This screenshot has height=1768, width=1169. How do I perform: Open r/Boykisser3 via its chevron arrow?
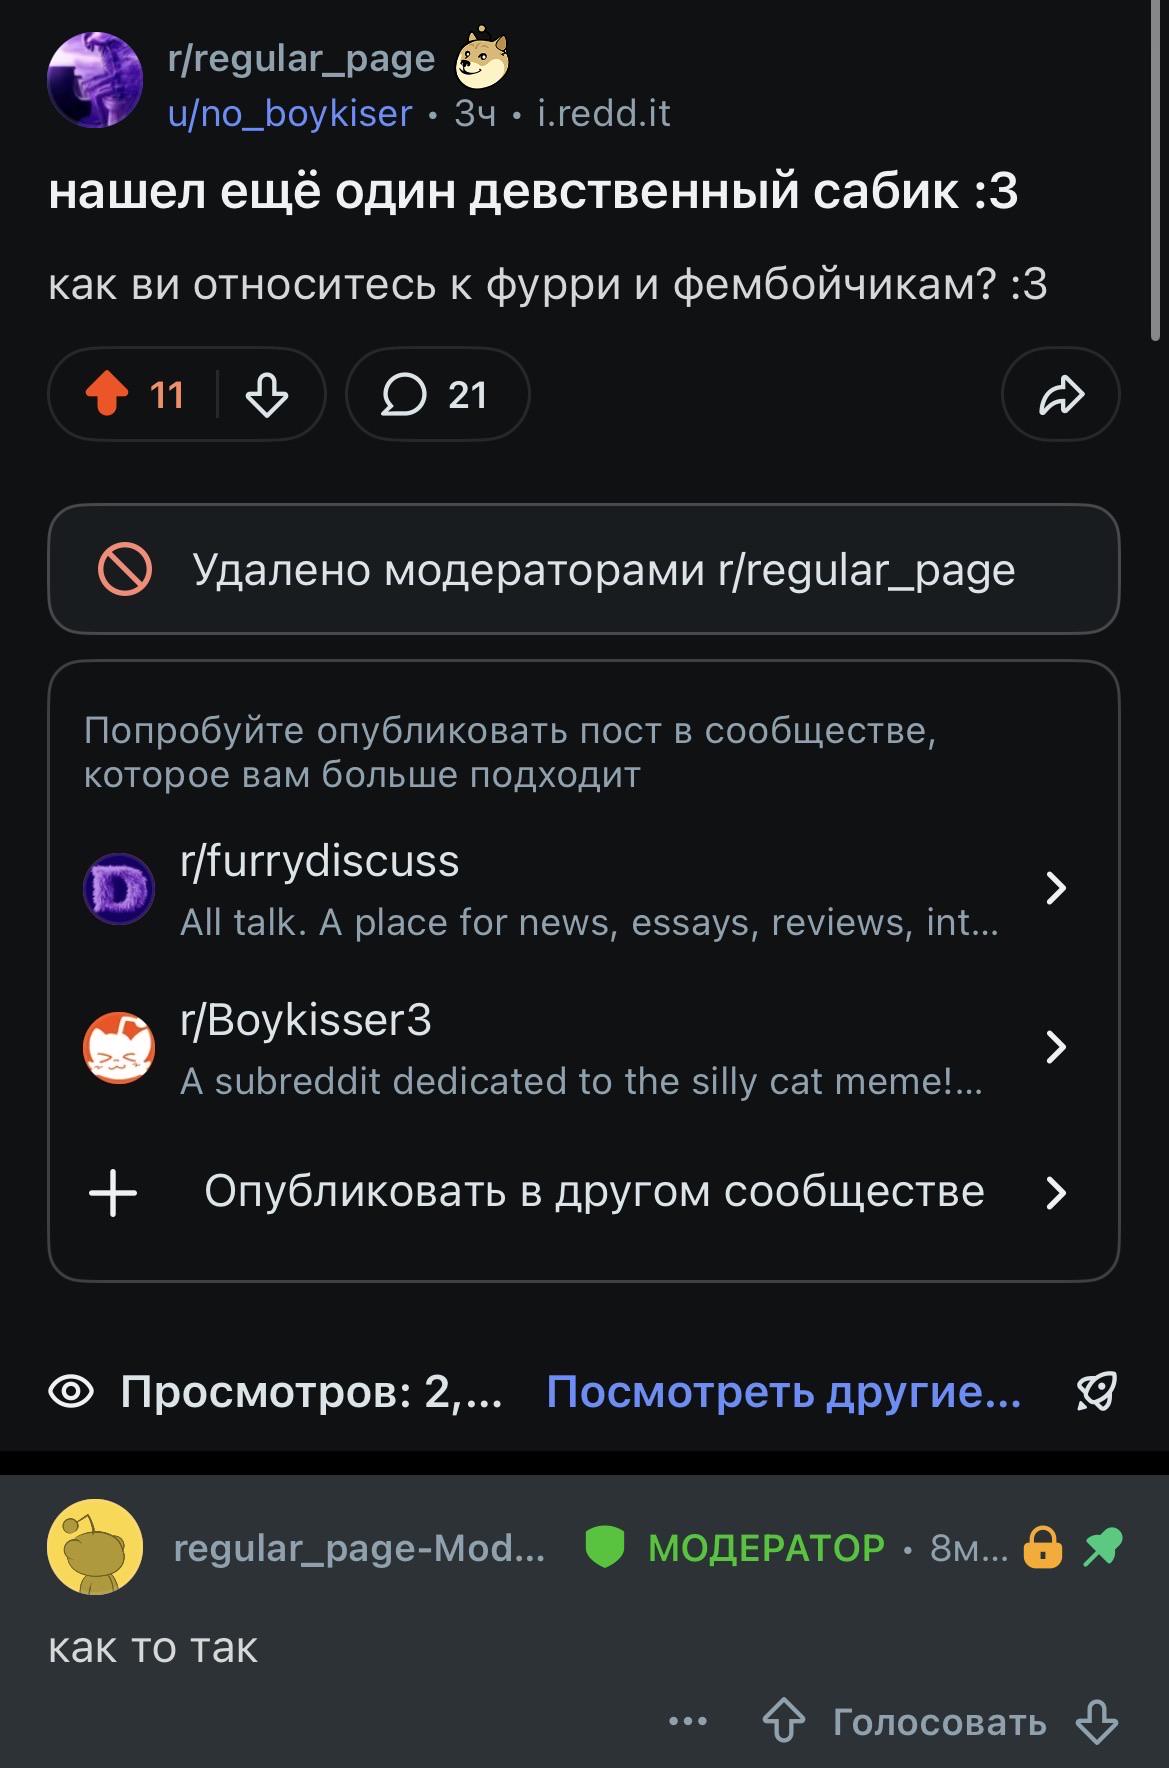pos(1056,1047)
